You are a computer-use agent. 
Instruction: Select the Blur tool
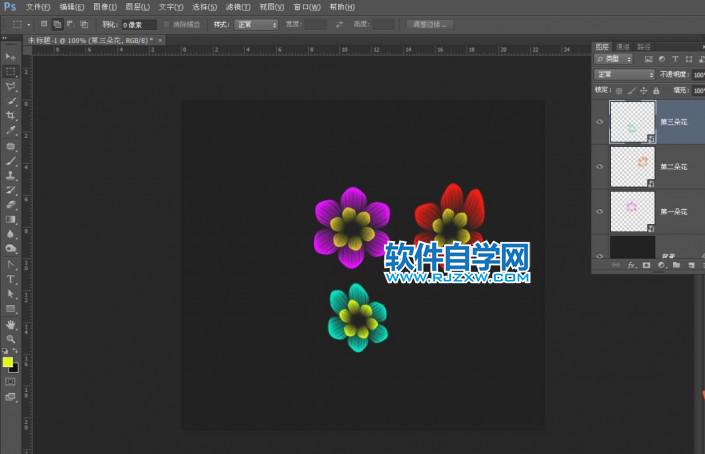[10, 234]
